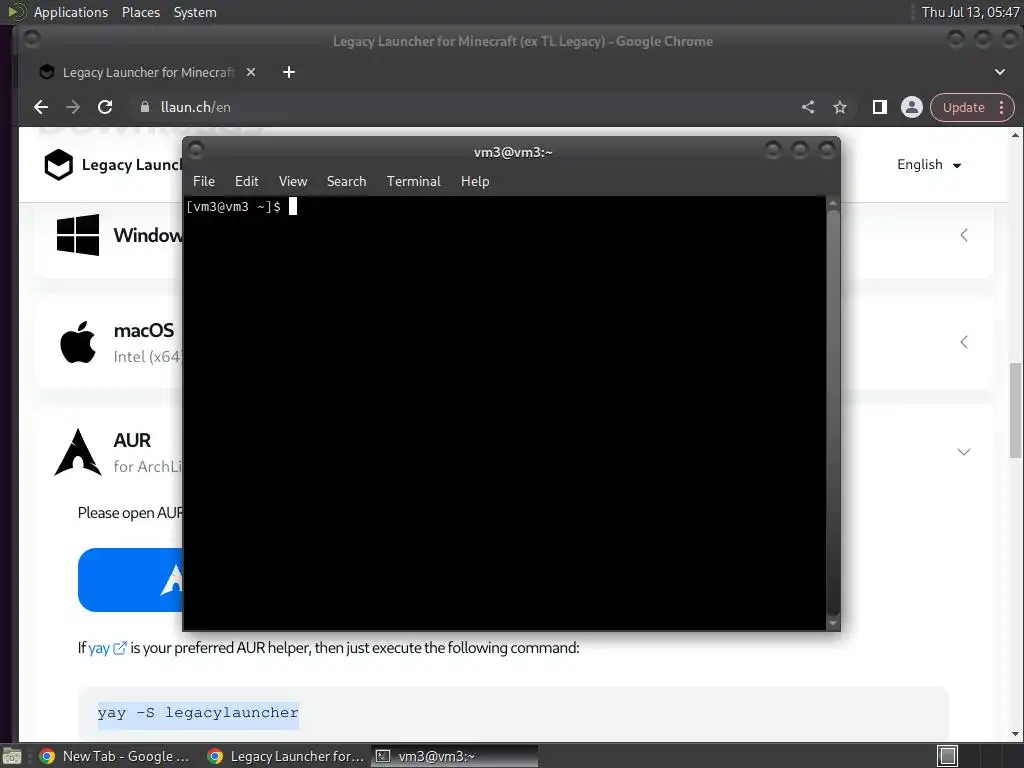The height and width of the screenshot is (768, 1024).
Task: Open the English language dropdown
Action: point(929,165)
